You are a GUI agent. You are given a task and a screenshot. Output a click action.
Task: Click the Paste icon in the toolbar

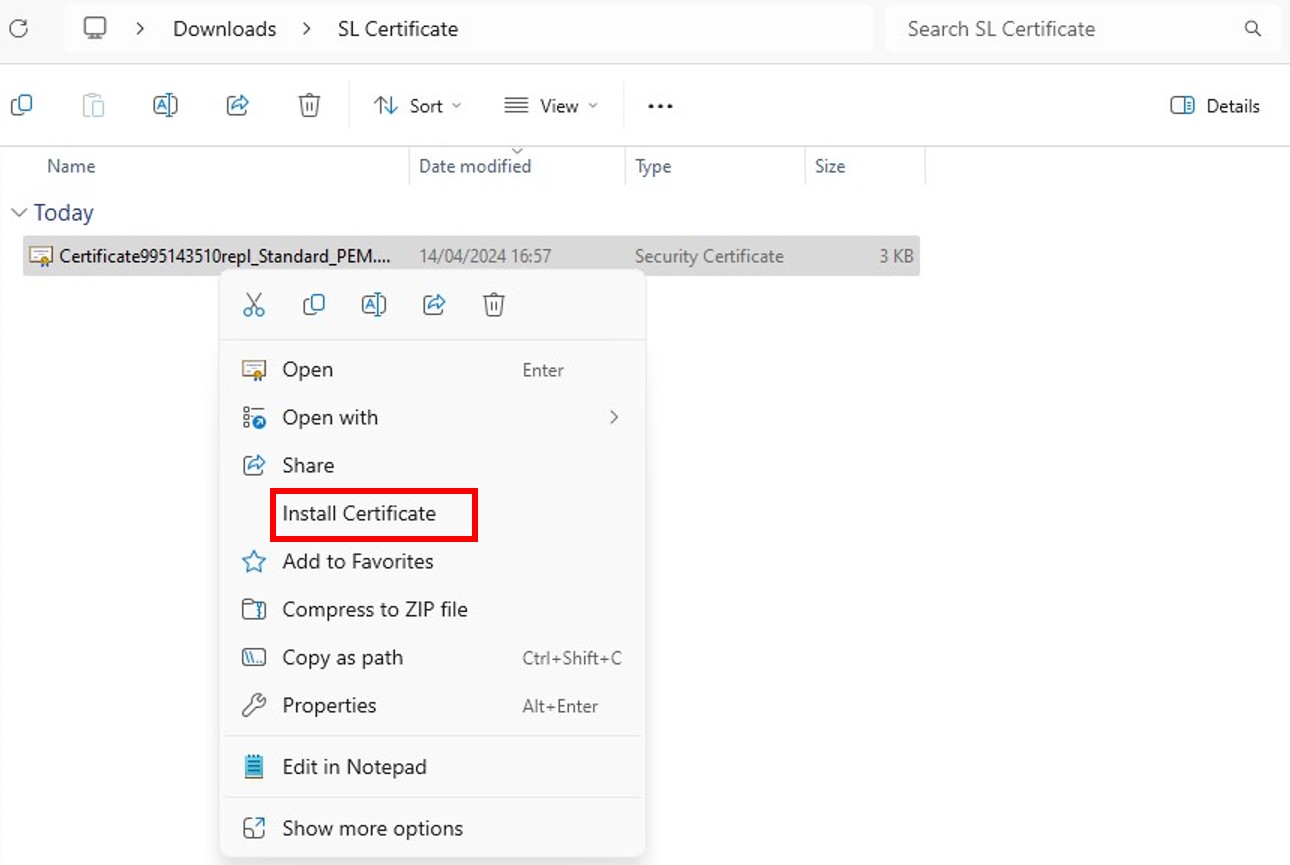click(93, 104)
